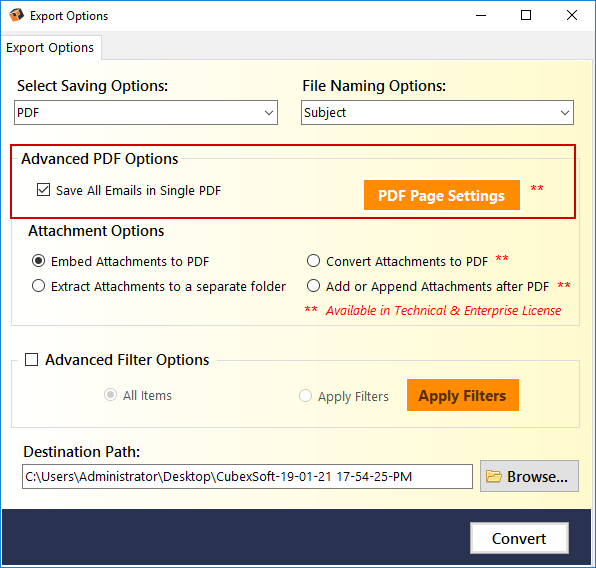The image size is (596, 568).
Task: Click the CubexSoft app logo in title bar
Action: [x=16, y=15]
